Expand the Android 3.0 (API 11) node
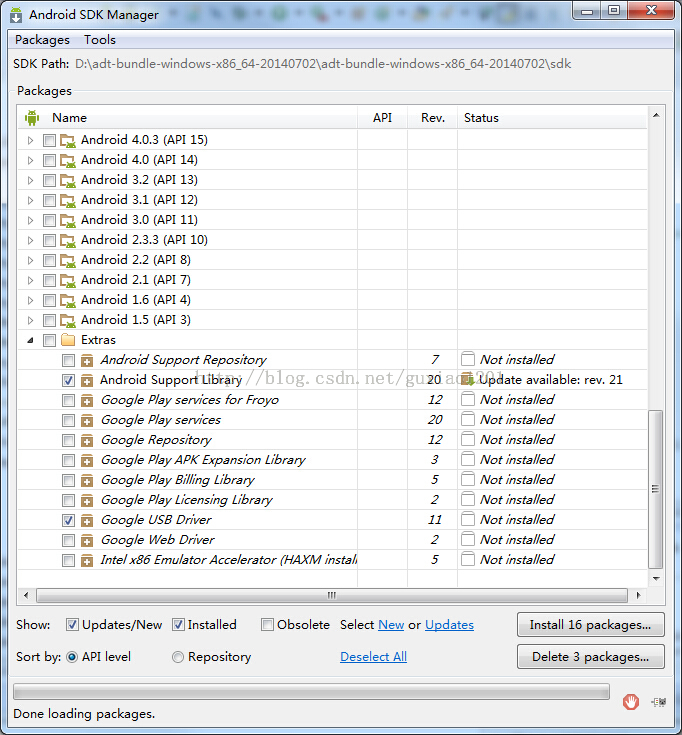Viewport: 682px width, 735px height. pyautogui.click(x=30, y=220)
